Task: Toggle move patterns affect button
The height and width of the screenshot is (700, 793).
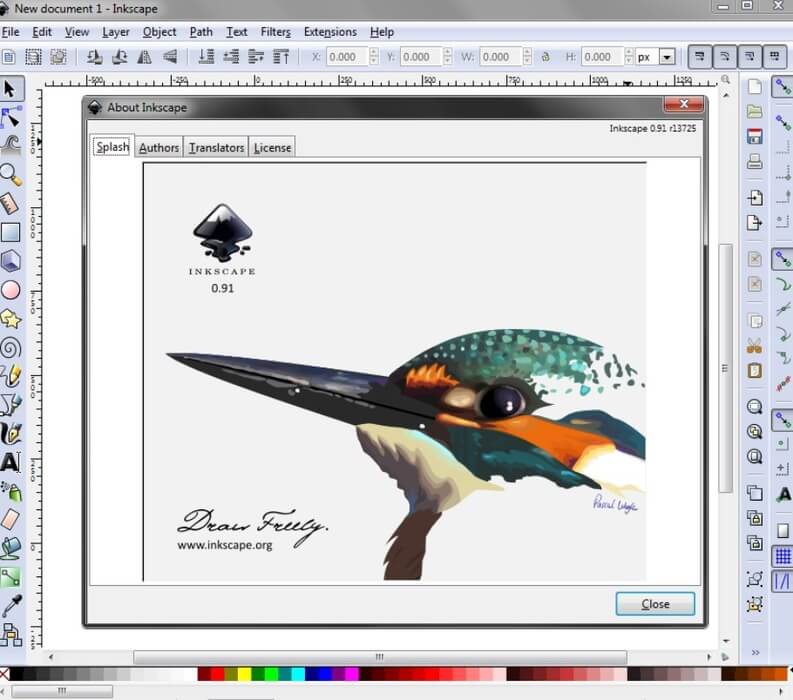Action: tap(774, 57)
